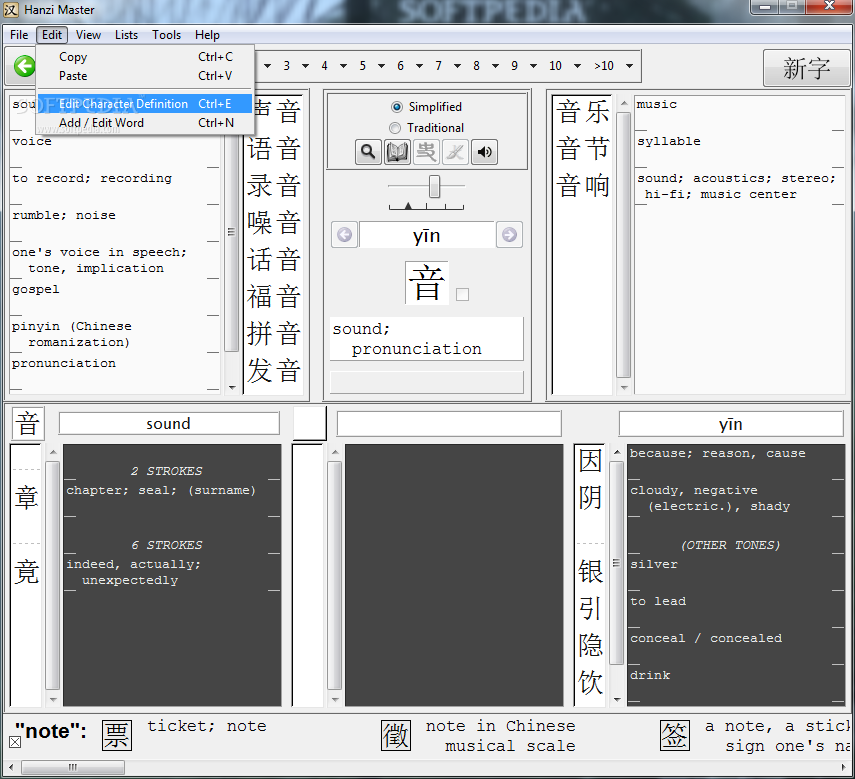Click the 票 character box in note bar

pyautogui.click(x=117, y=735)
